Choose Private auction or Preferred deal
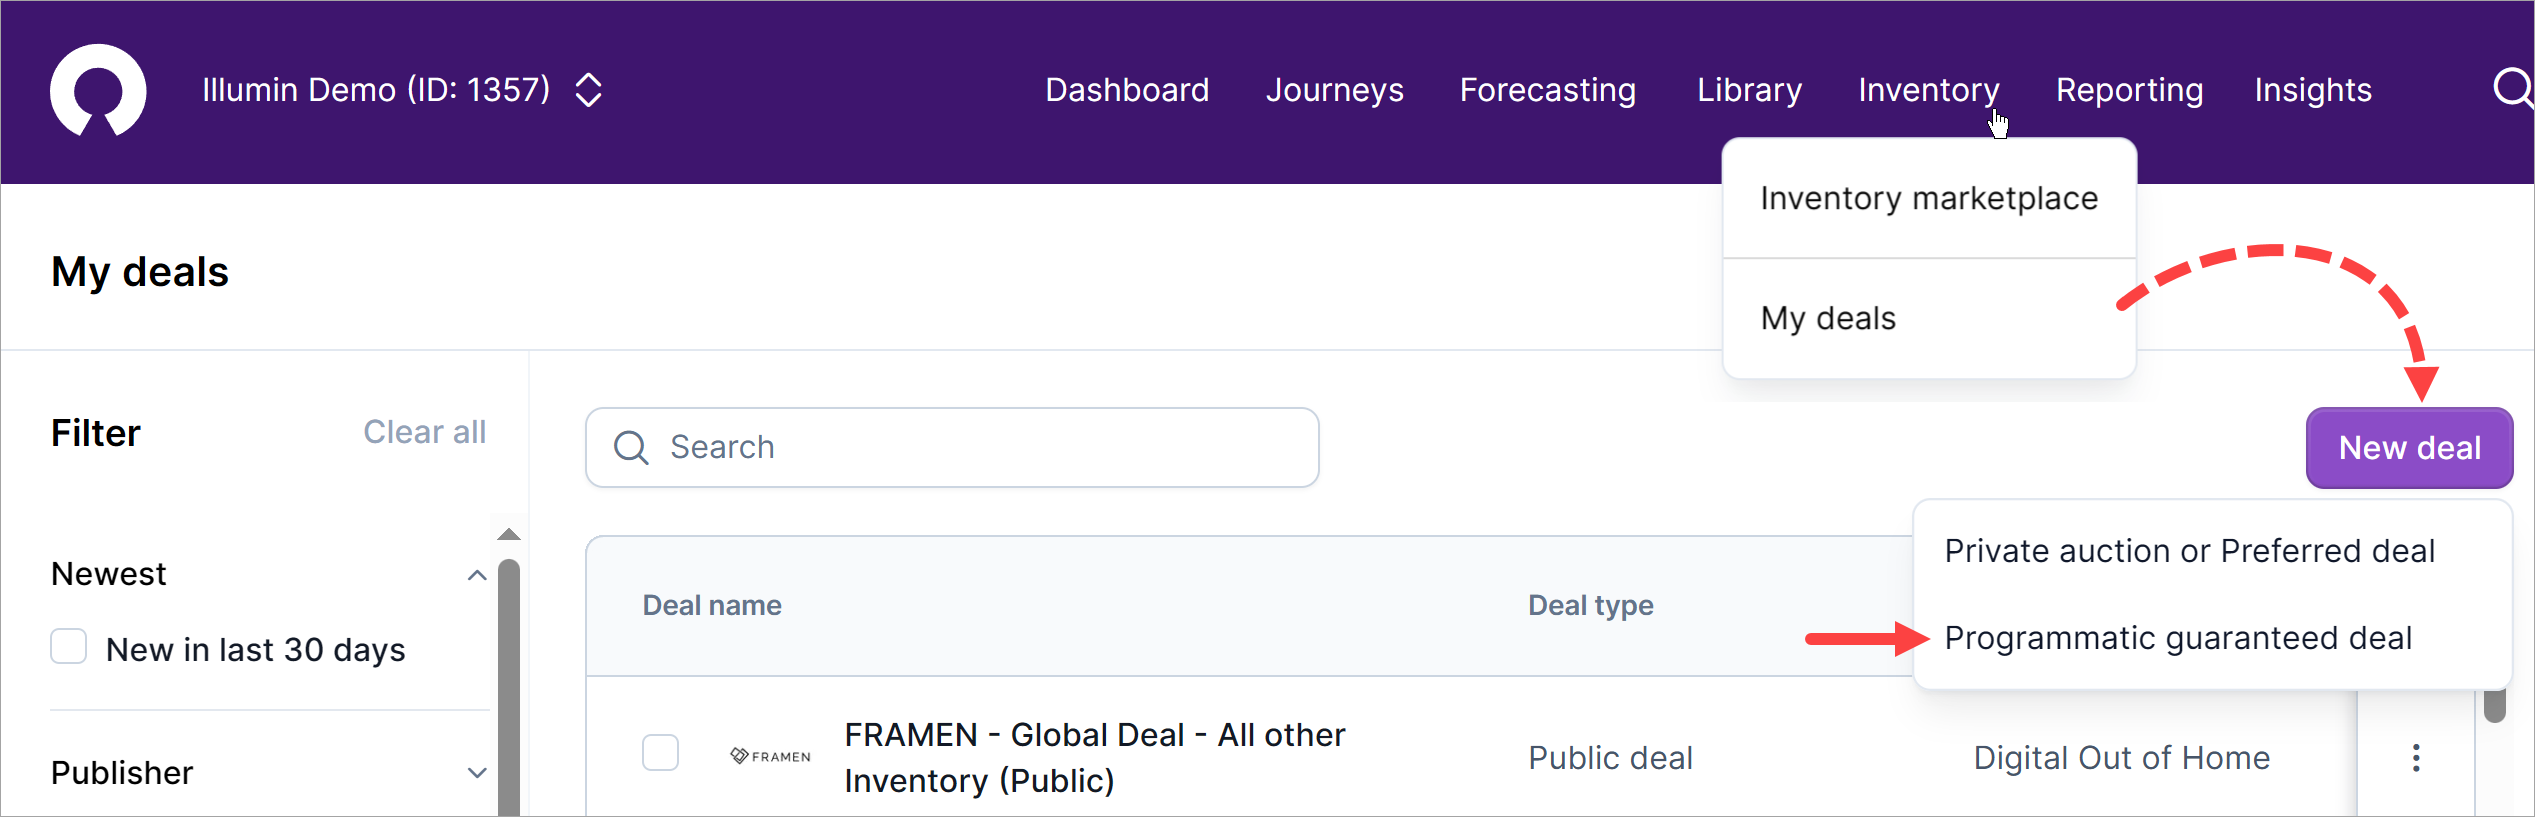 click(2189, 551)
